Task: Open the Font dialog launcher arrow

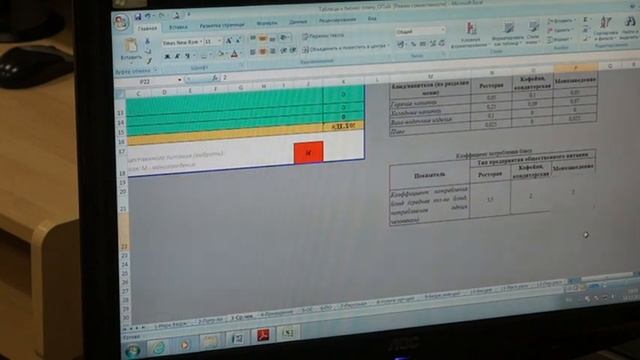Action: click(241, 65)
